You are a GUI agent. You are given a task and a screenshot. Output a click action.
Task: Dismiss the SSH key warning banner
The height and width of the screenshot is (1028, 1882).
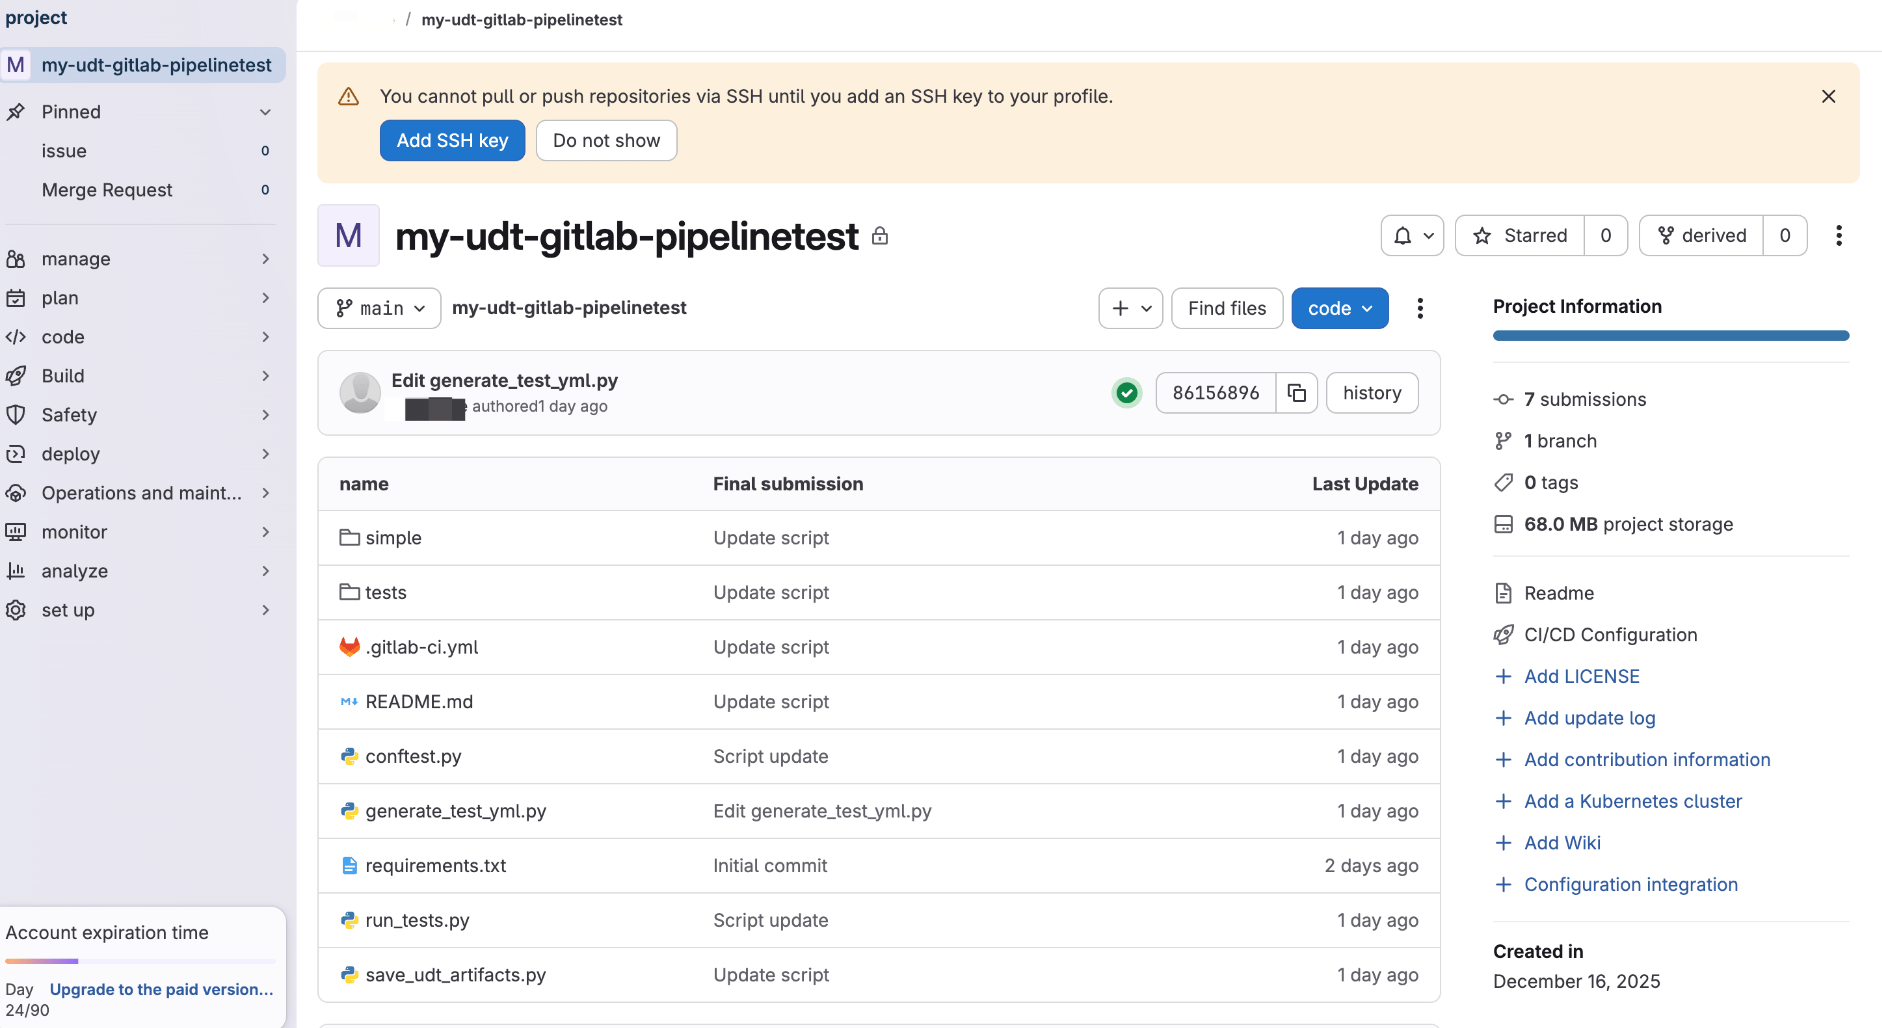(1828, 97)
